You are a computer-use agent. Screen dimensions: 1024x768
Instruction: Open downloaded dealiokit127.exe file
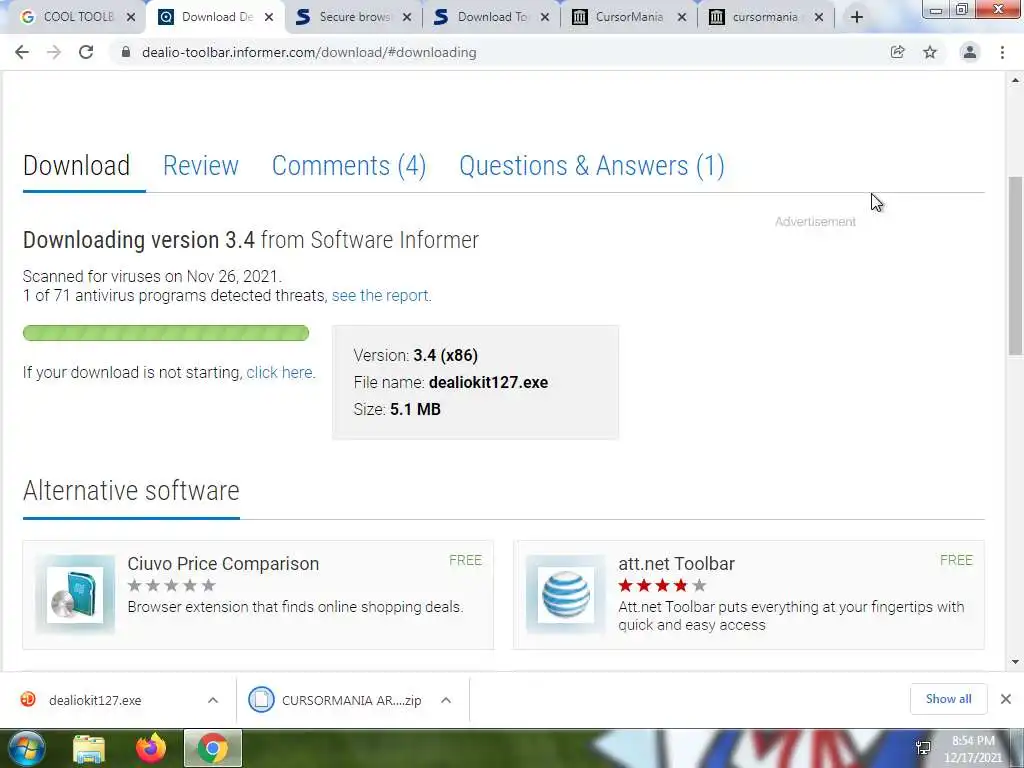coord(95,700)
